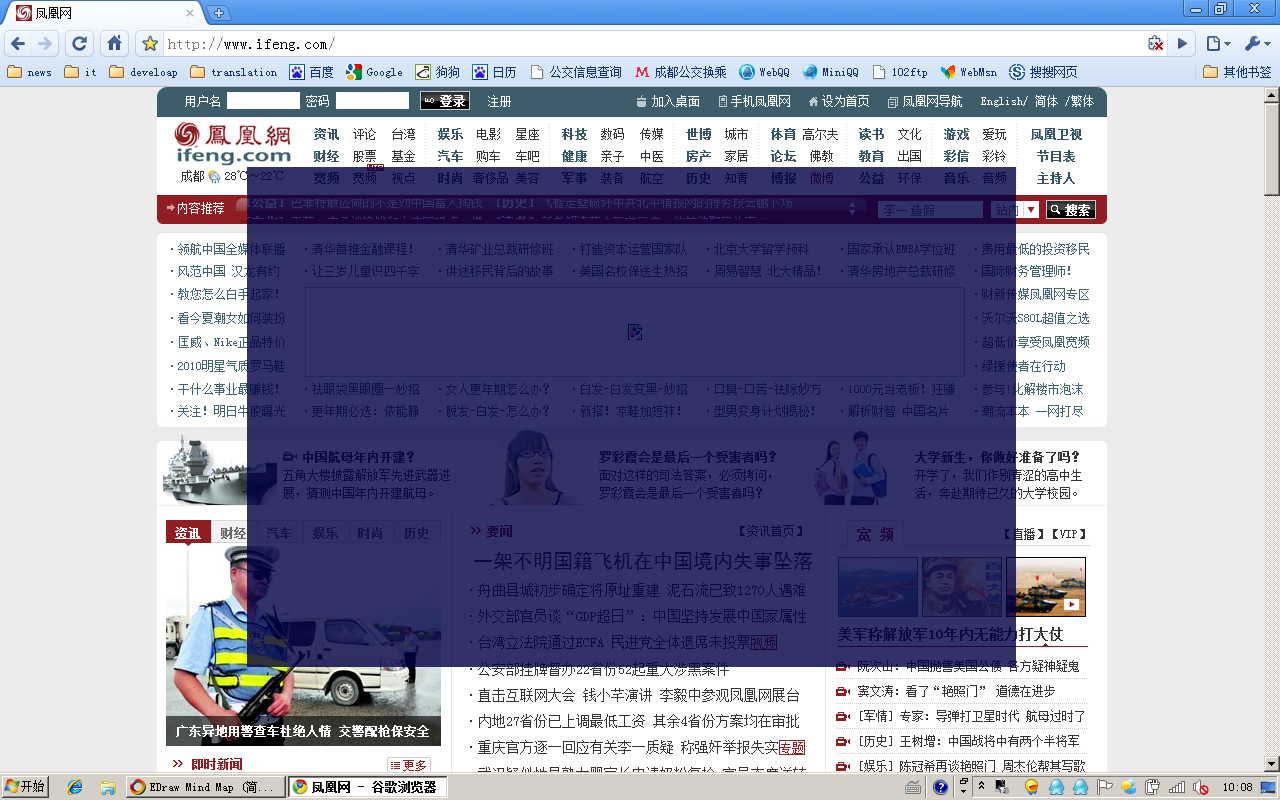Open the page menu dropdown in Chrome
Screen dimensions: 1280x800
pos(1217,44)
